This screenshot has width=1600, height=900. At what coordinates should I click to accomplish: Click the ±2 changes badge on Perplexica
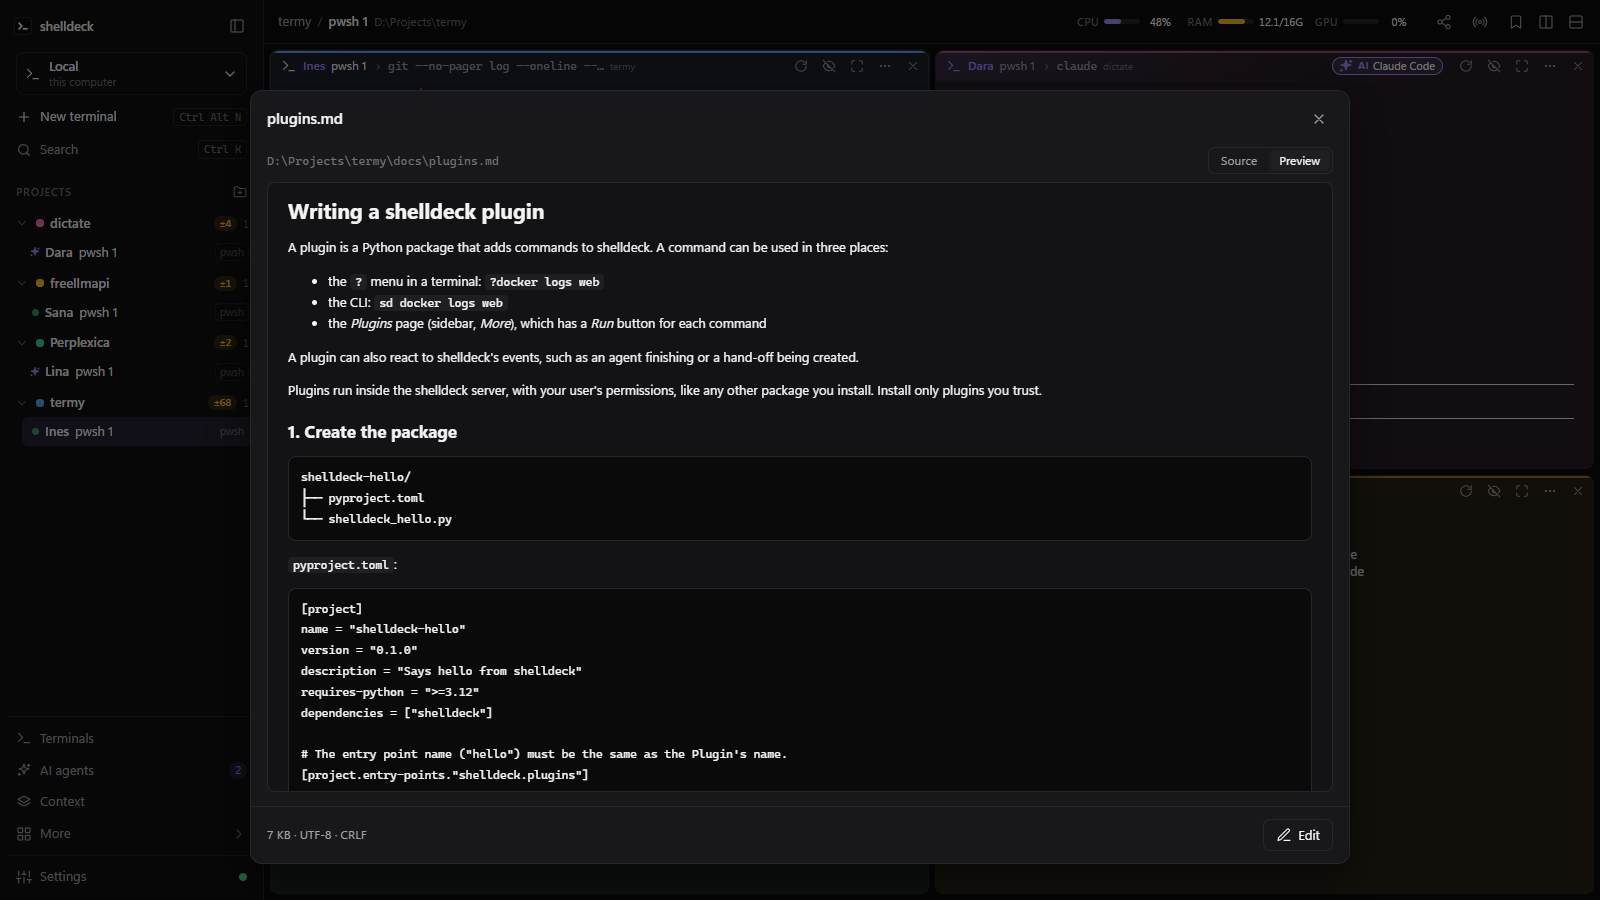[x=225, y=343]
